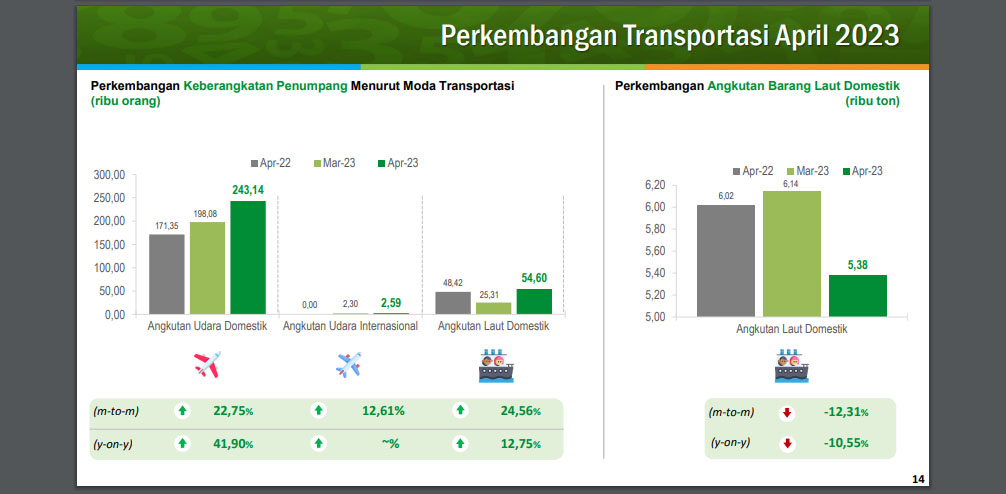The height and width of the screenshot is (494, 1006).
Task: Select the 25,31 Mar-23 bar
Action: point(493,309)
